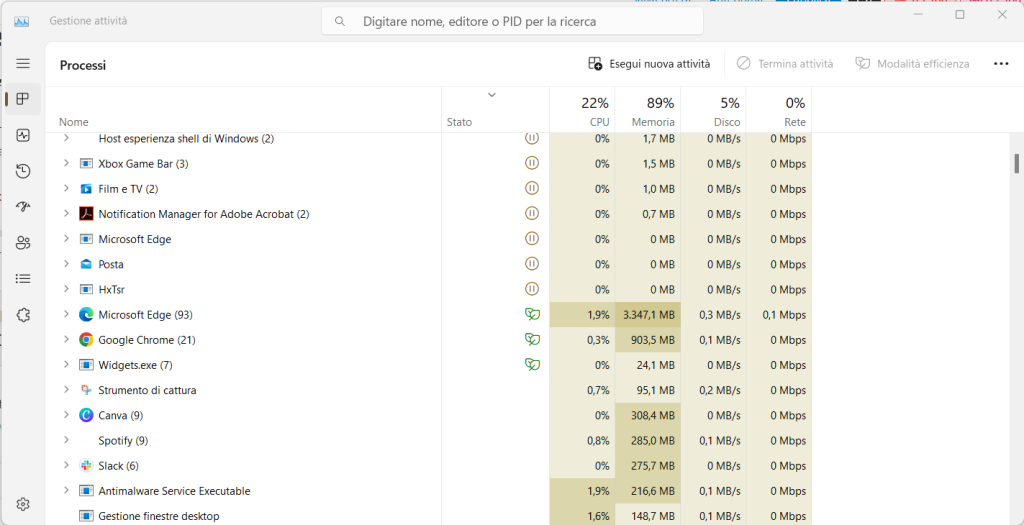Expand Microsoft Edge (93) process group

point(66,315)
